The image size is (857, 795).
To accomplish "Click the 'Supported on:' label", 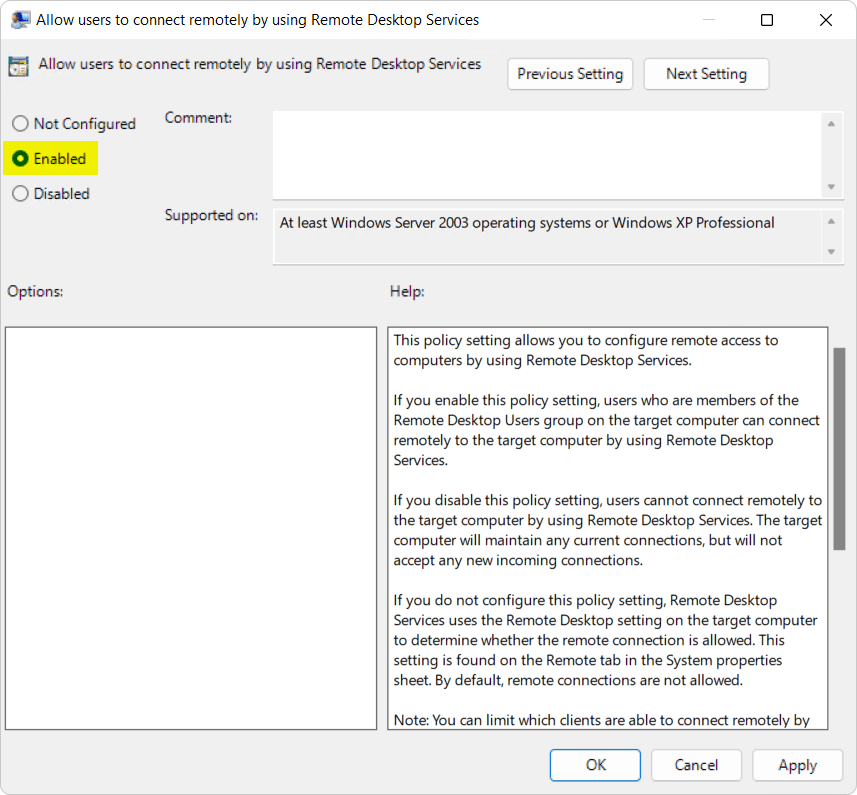I will 211,215.
